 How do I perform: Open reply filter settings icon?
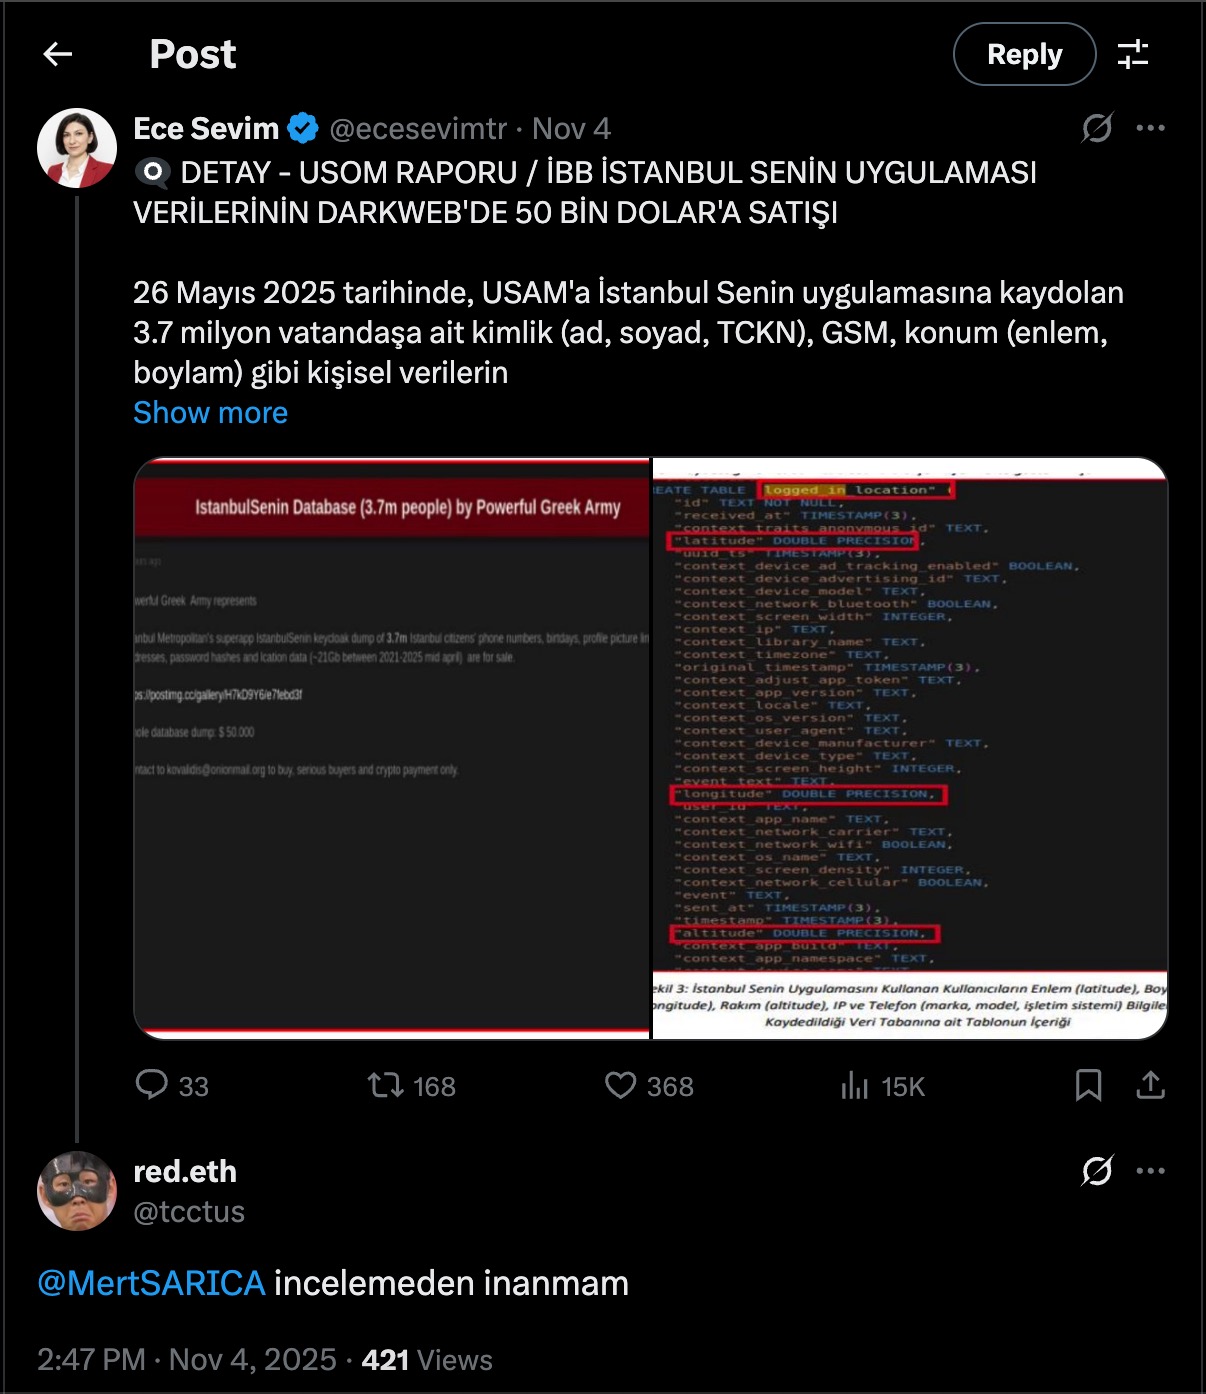(x=1133, y=54)
